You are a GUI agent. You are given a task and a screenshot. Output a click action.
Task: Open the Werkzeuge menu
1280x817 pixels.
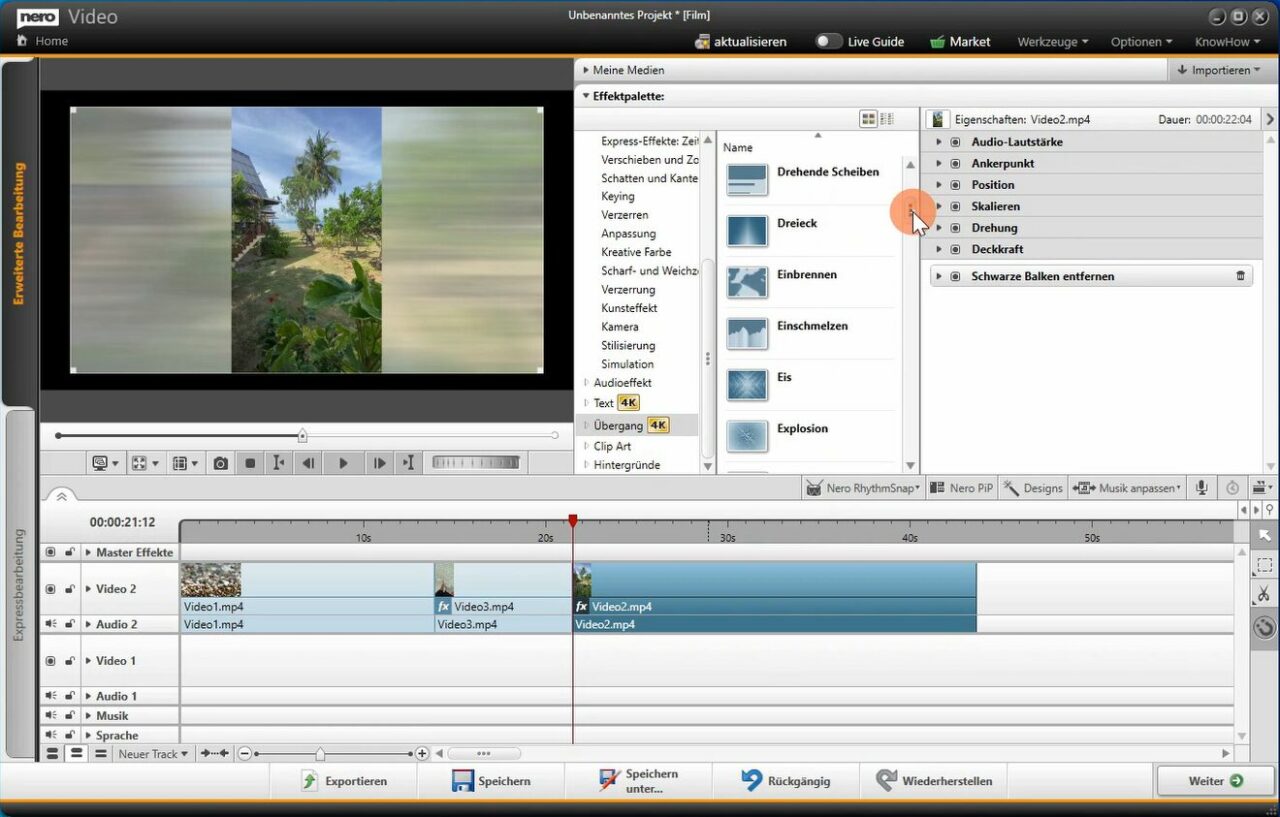pyautogui.click(x=1051, y=42)
